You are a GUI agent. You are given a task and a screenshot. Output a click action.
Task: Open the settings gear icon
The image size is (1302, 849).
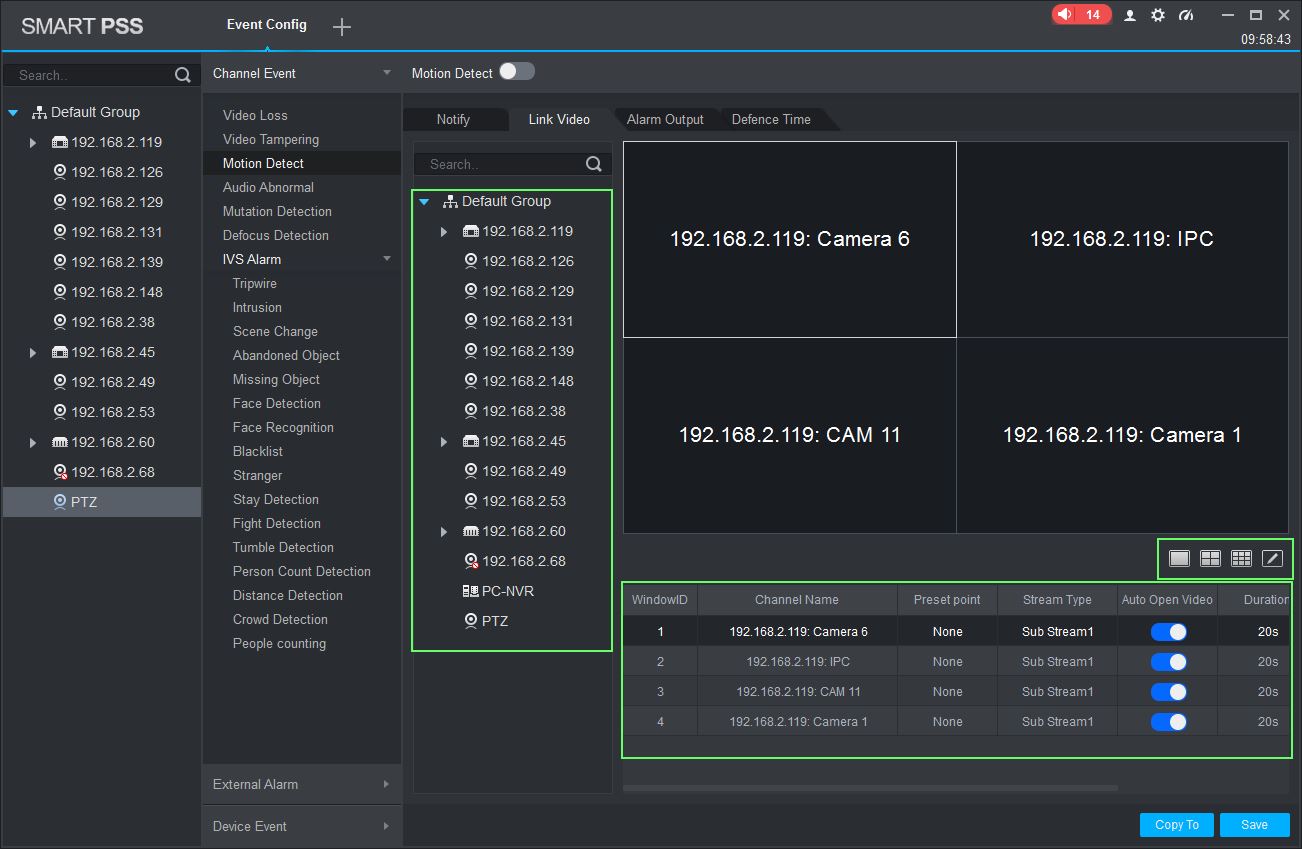click(x=1158, y=15)
